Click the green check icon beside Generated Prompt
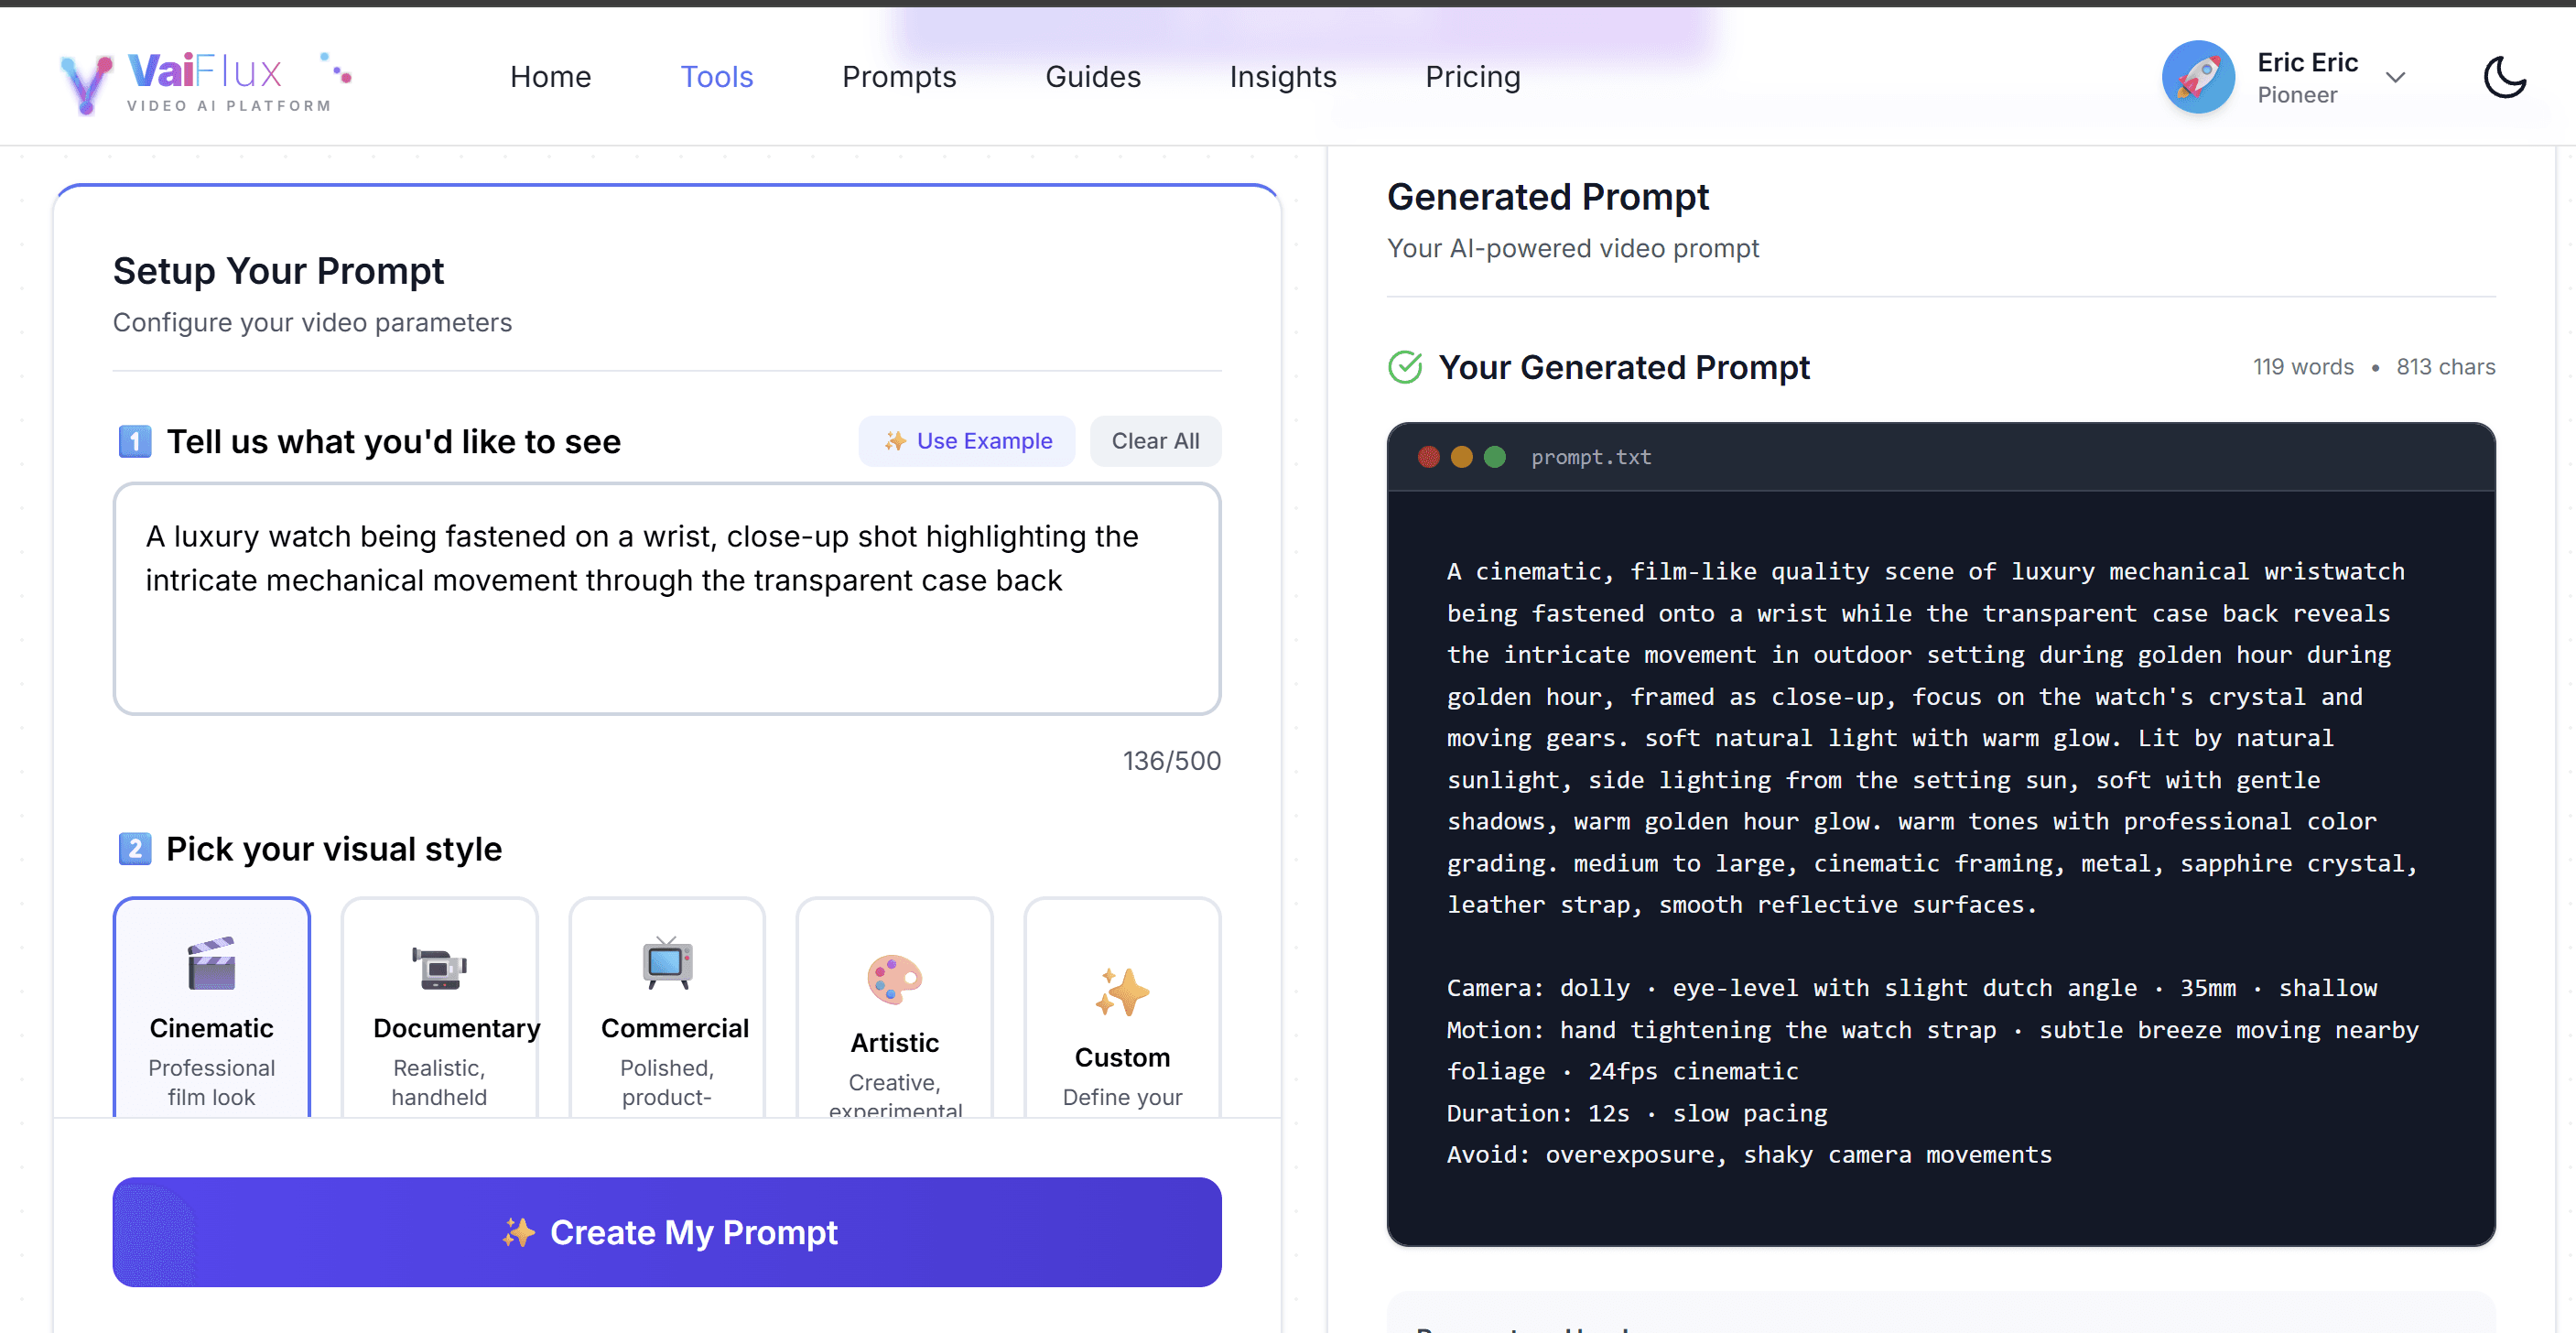This screenshot has height=1333, width=2576. 1405,367
